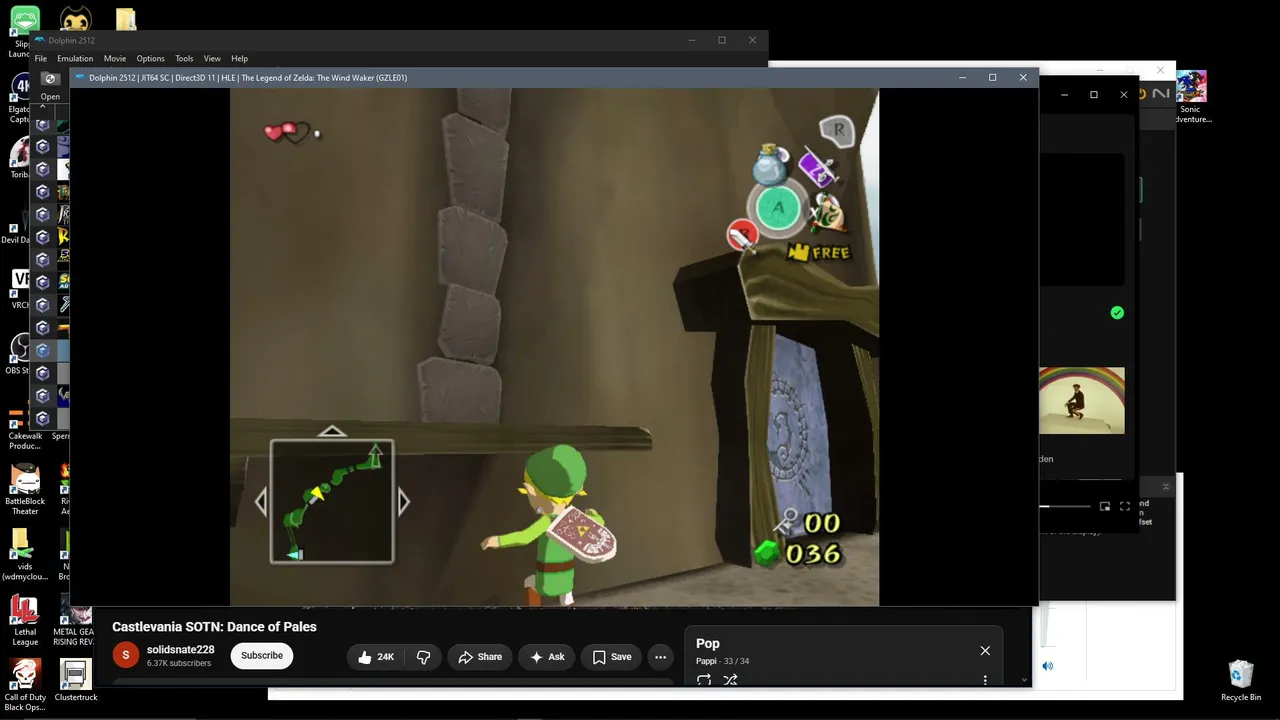
Task: Click the purple telescope item icon in HUD
Action: coord(817,168)
